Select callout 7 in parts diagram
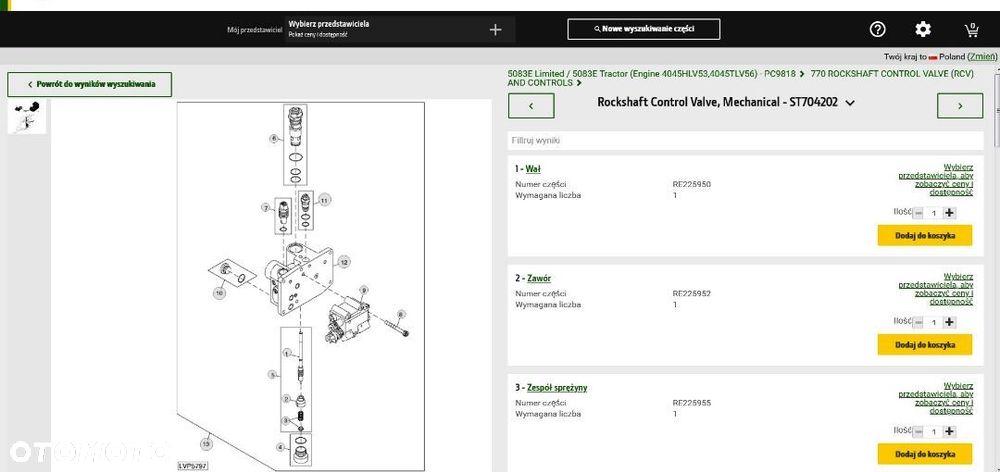Viewport: 1000px width, 472px height. click(266, 207)
